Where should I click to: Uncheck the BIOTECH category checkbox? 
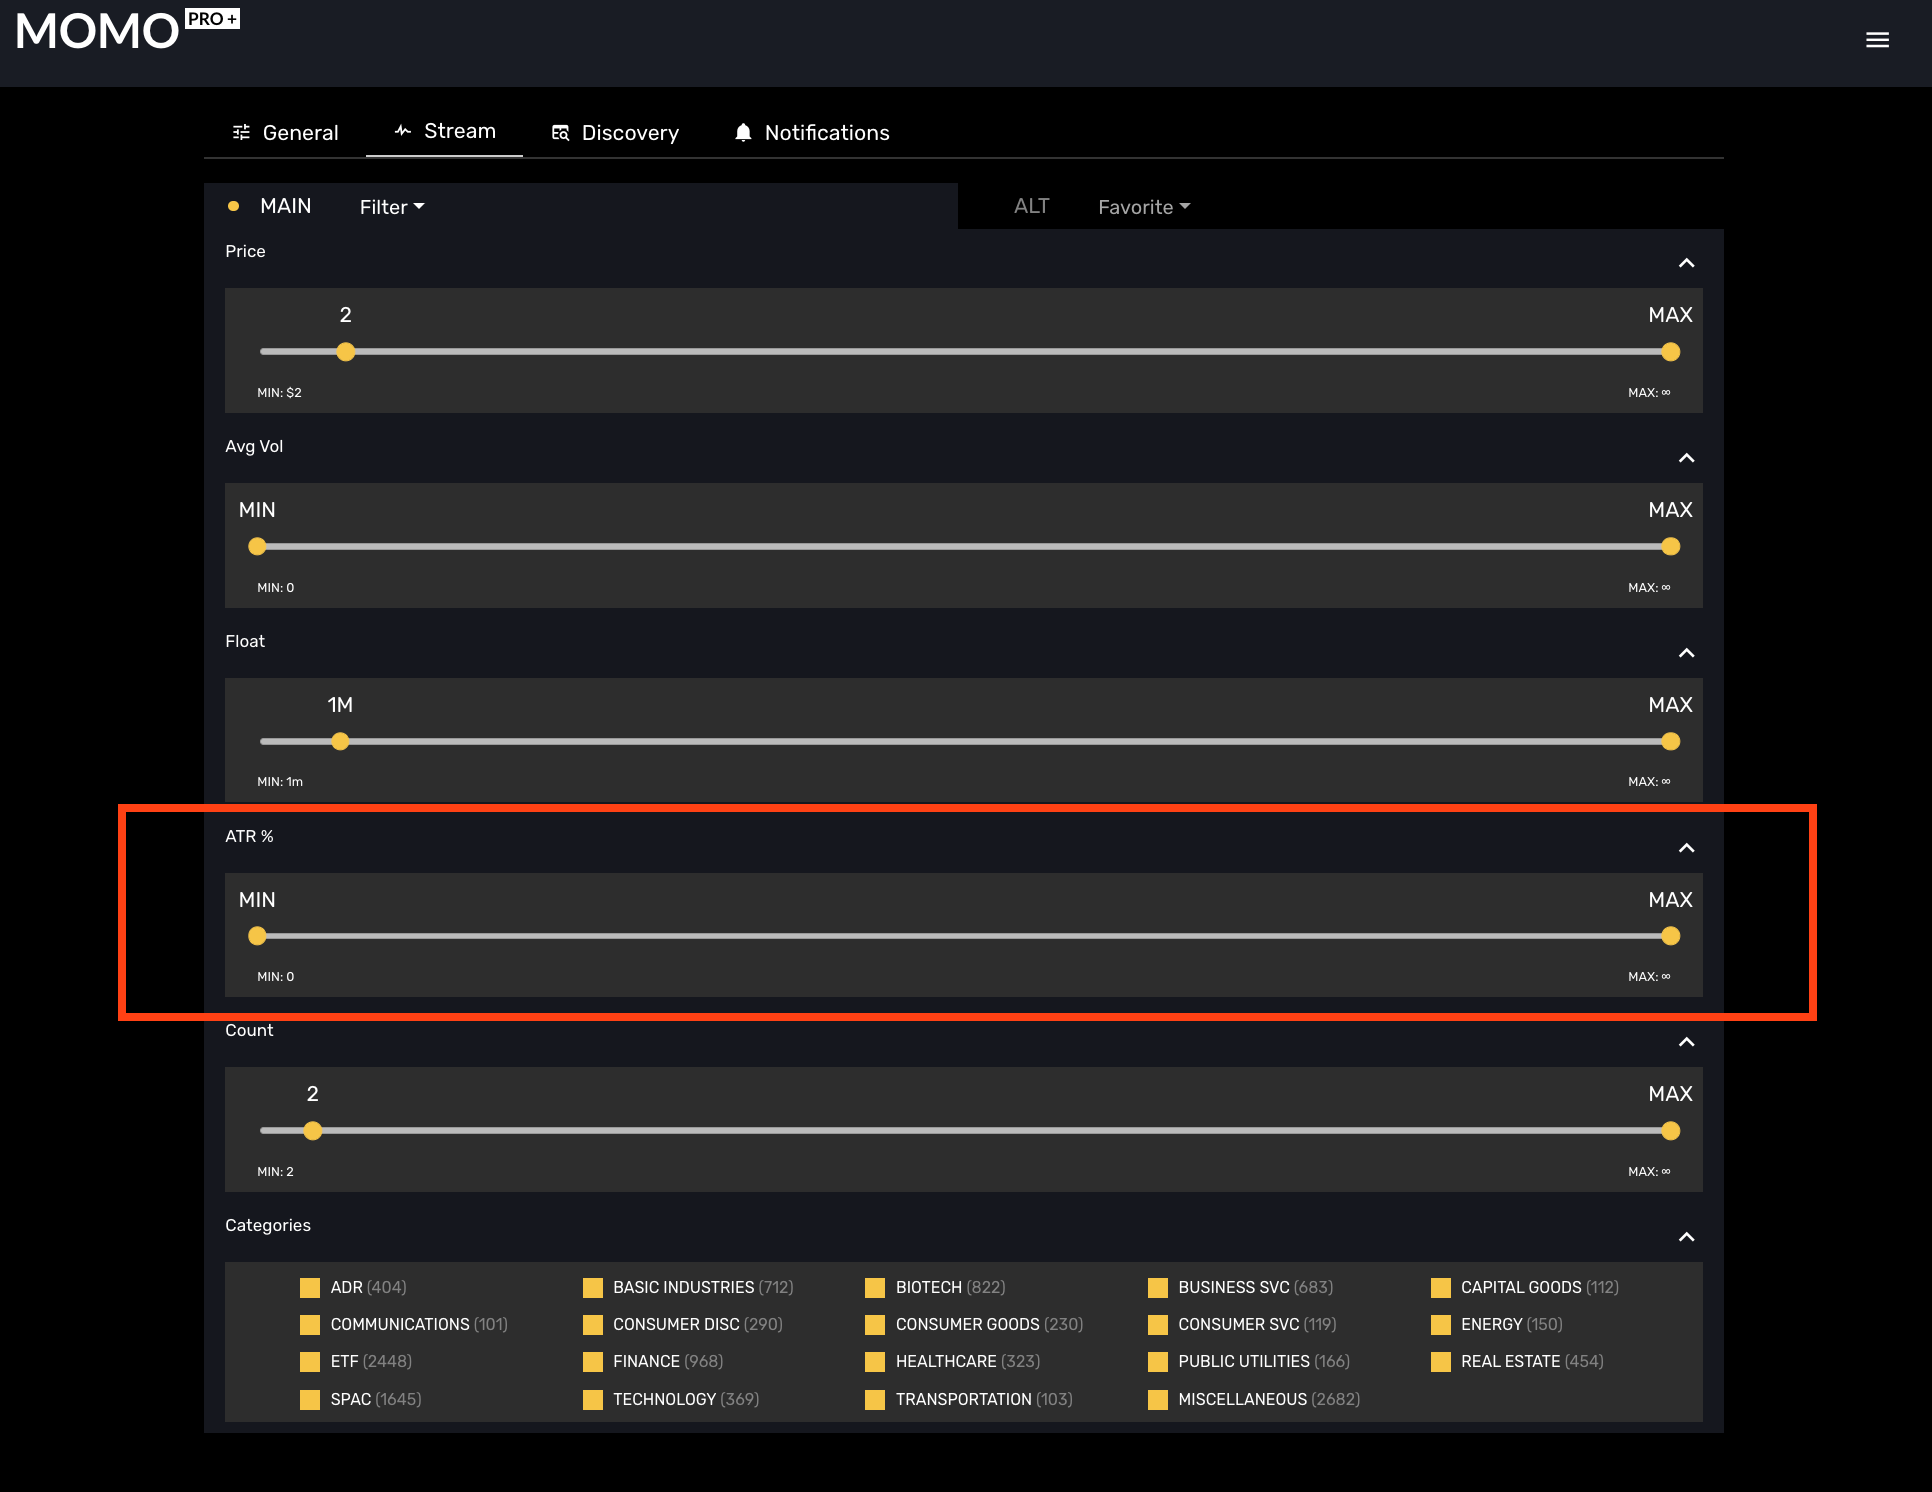(875, 1287)
